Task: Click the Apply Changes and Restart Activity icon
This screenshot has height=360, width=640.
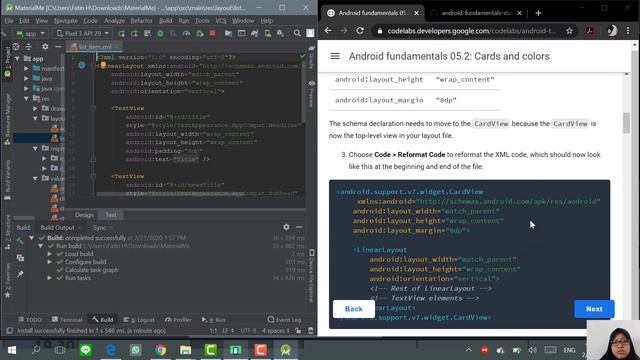Action: [134, 33]
